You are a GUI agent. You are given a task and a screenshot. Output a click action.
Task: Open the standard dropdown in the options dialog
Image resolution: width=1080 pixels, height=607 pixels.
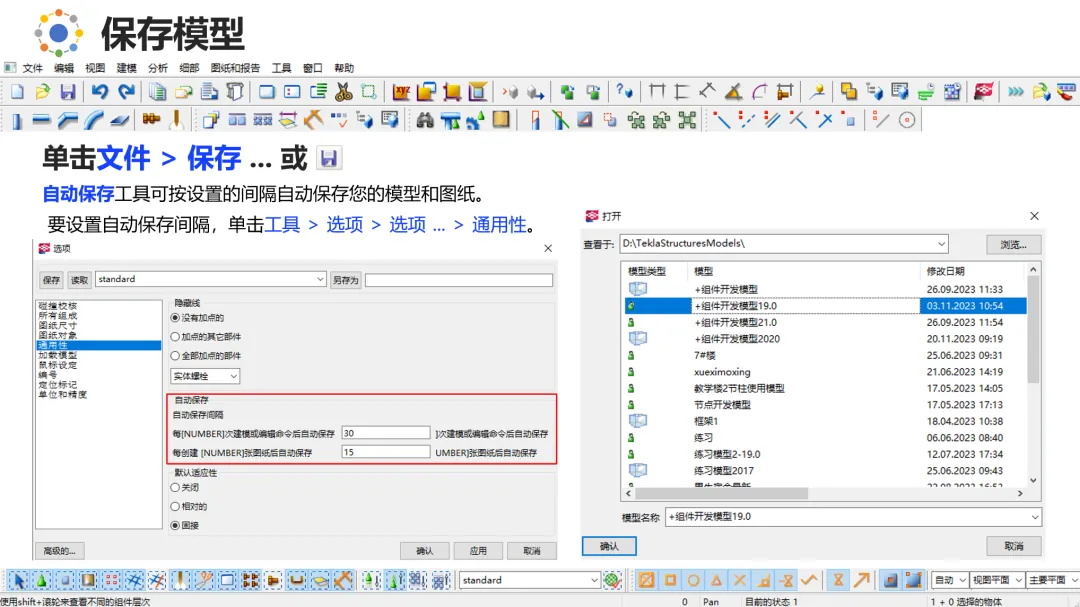[320, 279]
